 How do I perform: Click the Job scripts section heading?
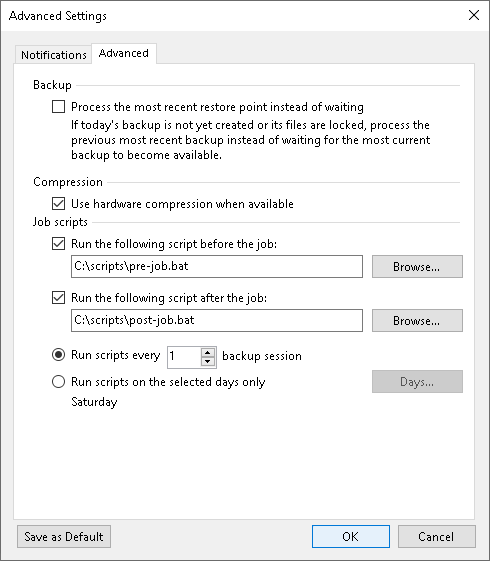coord(60,222)
